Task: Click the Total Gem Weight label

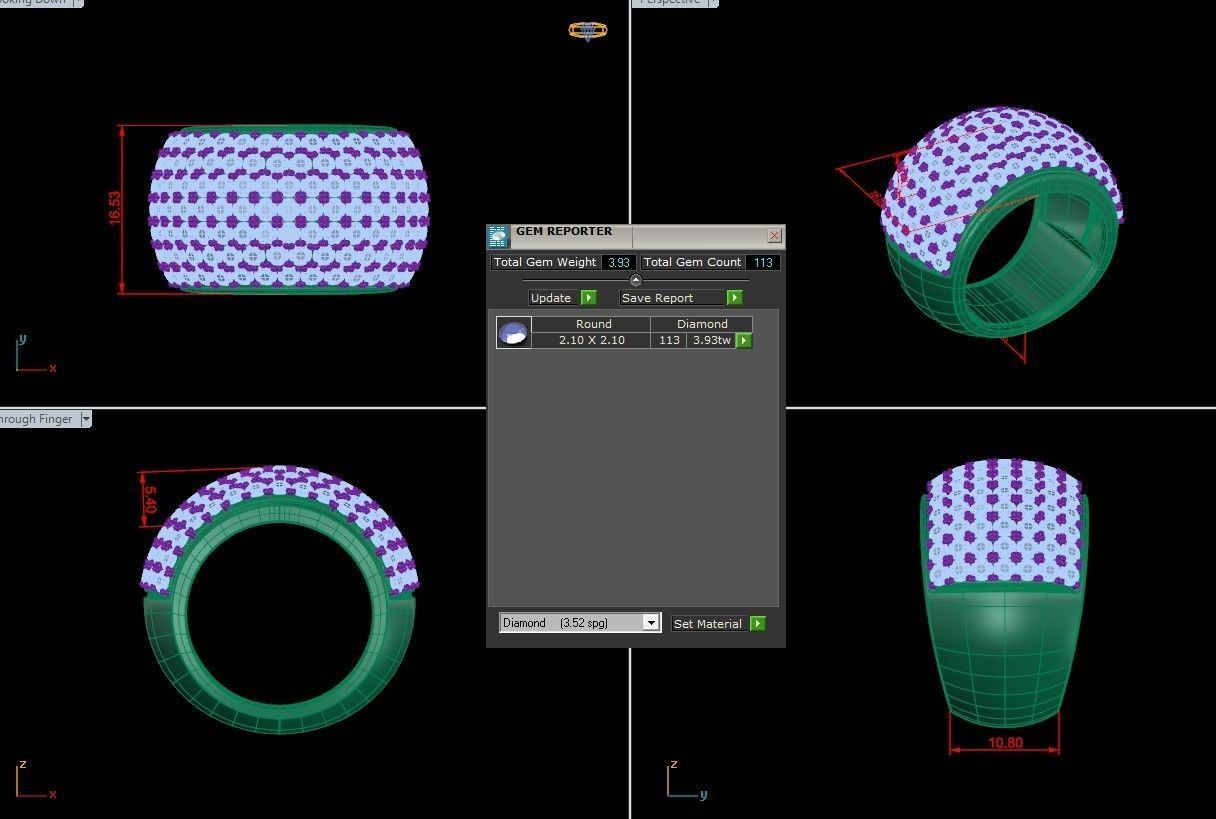Action: (x=545, y=262)
